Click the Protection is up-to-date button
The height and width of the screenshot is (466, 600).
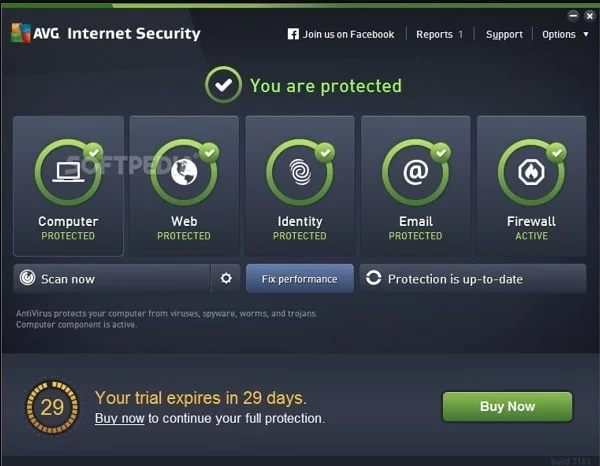(x=473, y=279)
